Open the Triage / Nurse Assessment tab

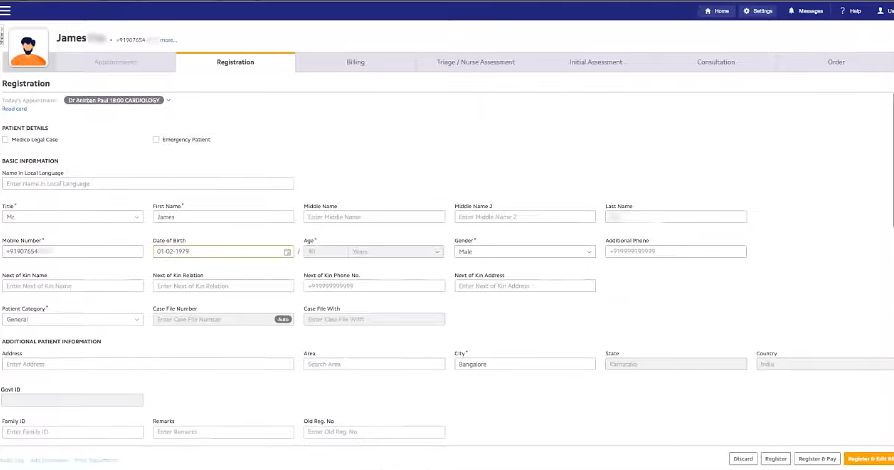[x=476, y=62]
